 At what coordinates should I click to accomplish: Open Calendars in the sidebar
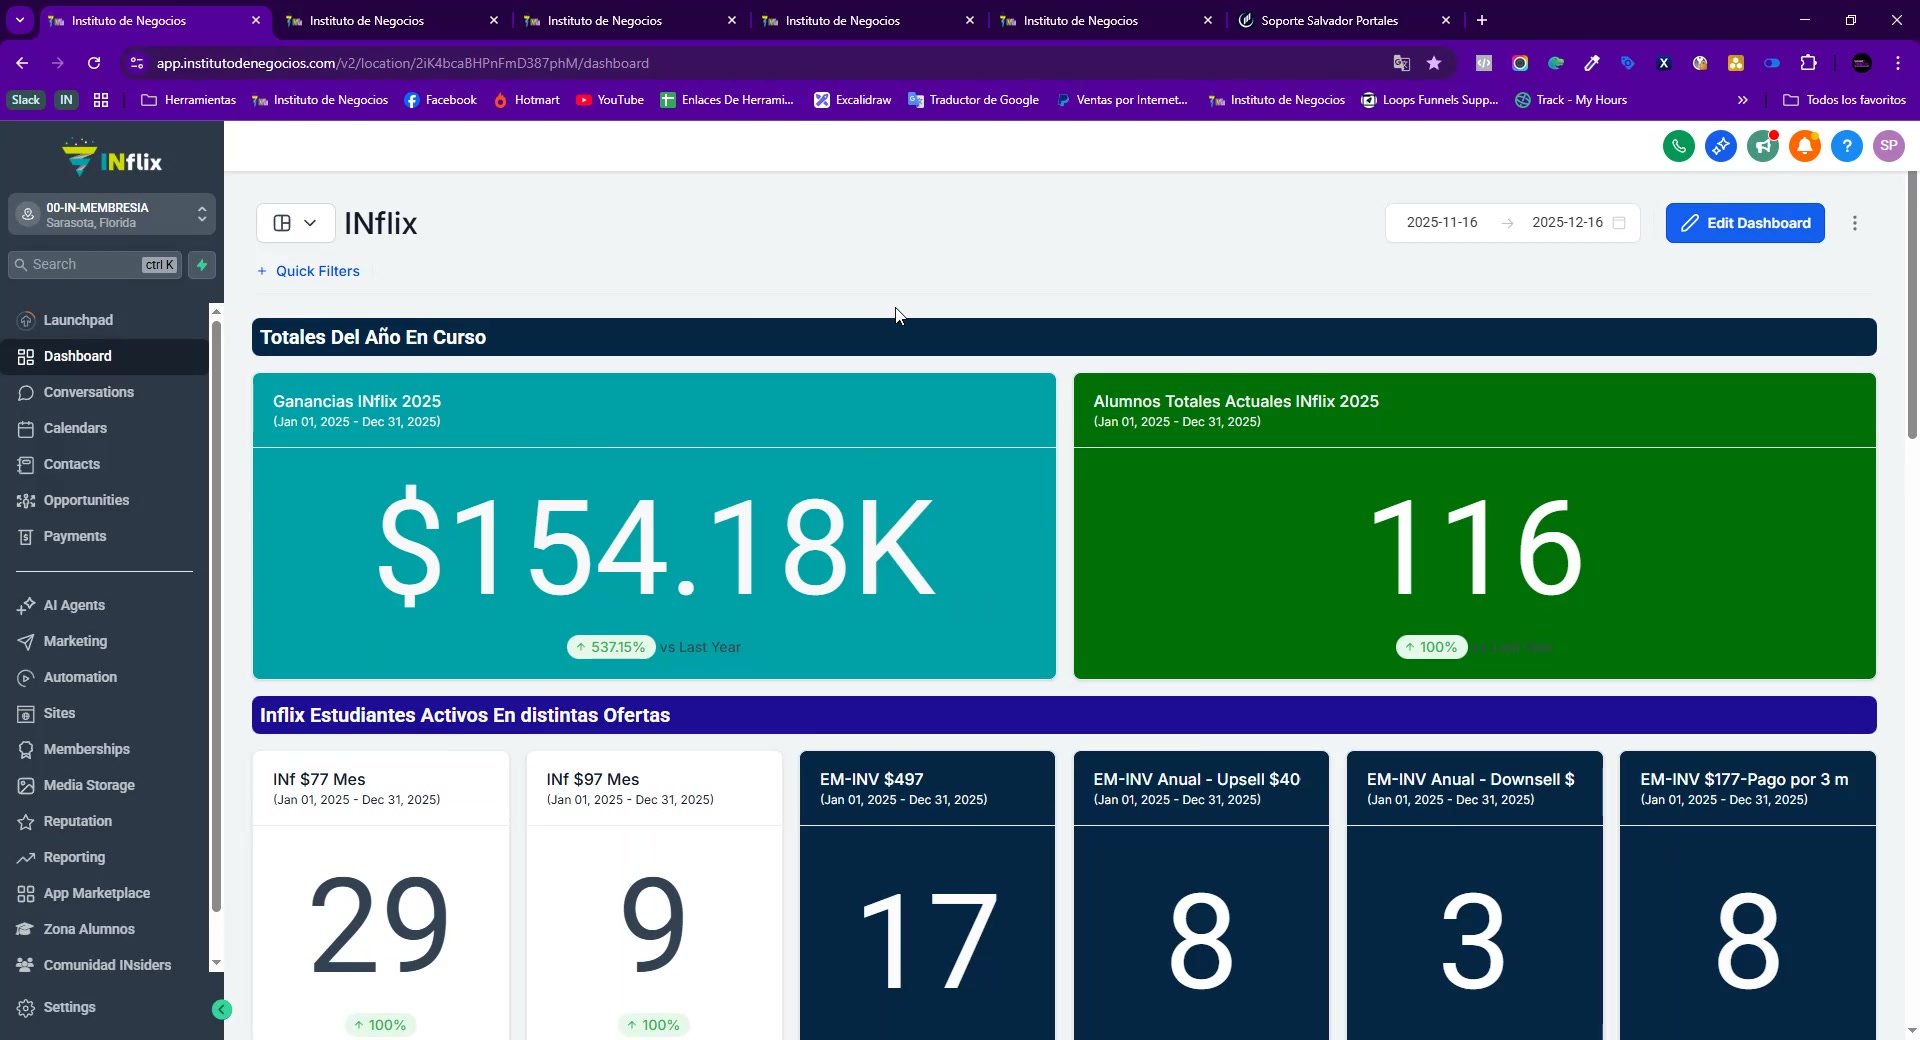click(105, 428)
